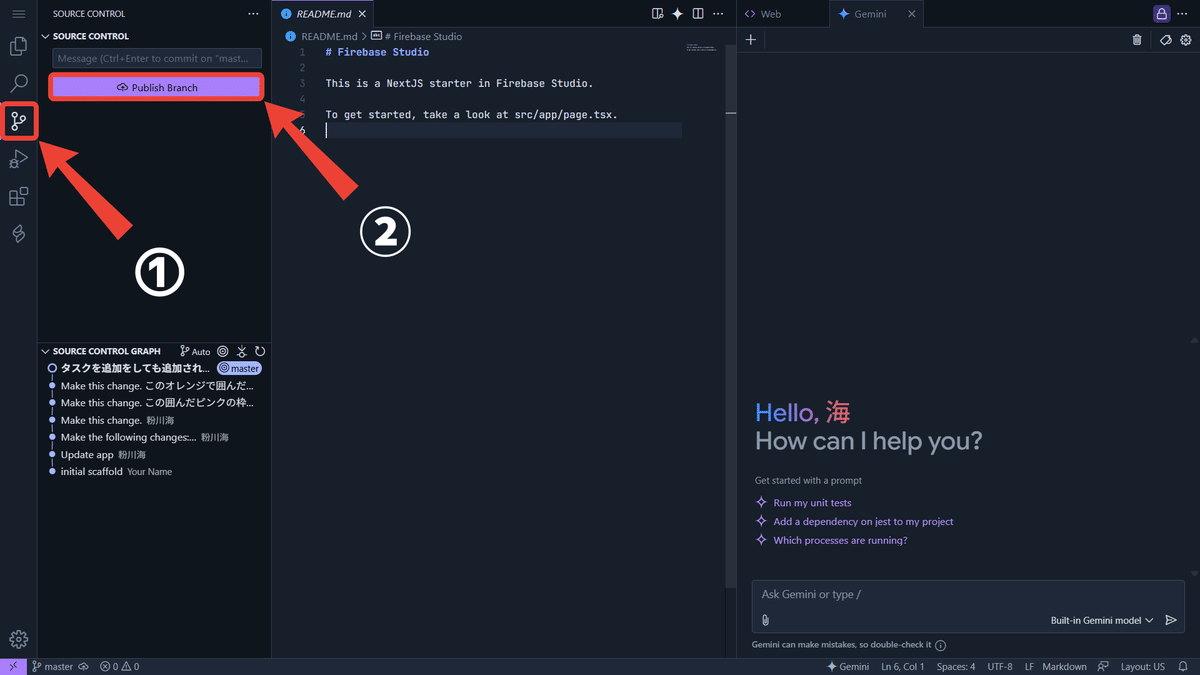Image resolution: width=1200 pixels, height=675 pixels.
Task: Delete the chat with trash icon
Action: click(1137, 40)
